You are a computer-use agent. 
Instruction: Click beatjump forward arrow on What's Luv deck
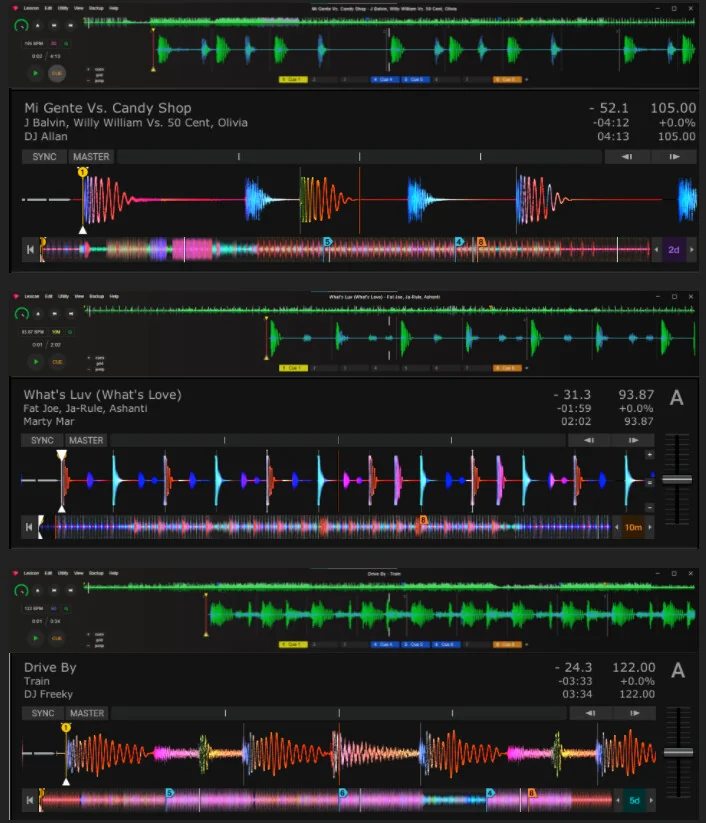[x=634, y=440]
